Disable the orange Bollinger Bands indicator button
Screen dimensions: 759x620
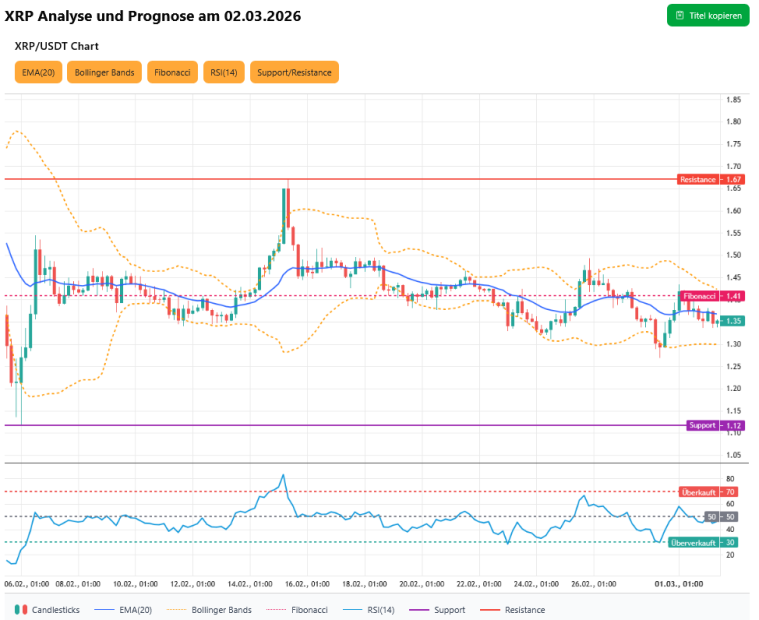[104, 72]
